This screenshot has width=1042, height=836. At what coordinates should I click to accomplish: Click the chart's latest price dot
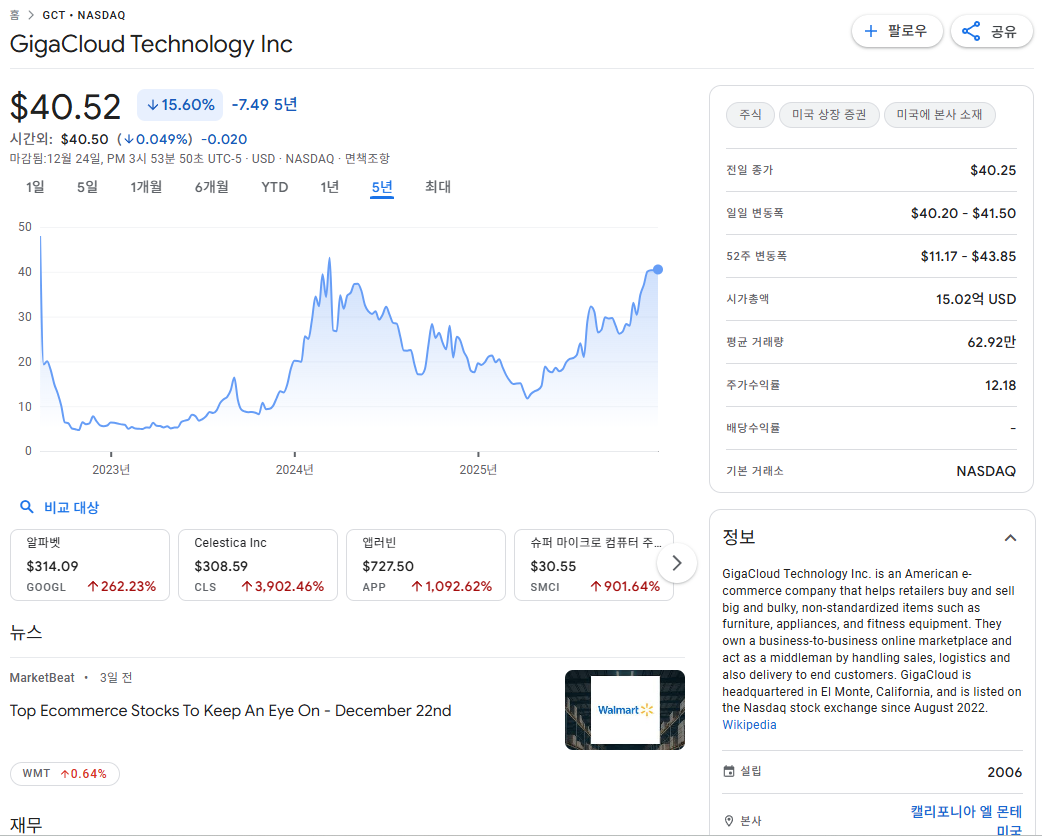point(658,269)
